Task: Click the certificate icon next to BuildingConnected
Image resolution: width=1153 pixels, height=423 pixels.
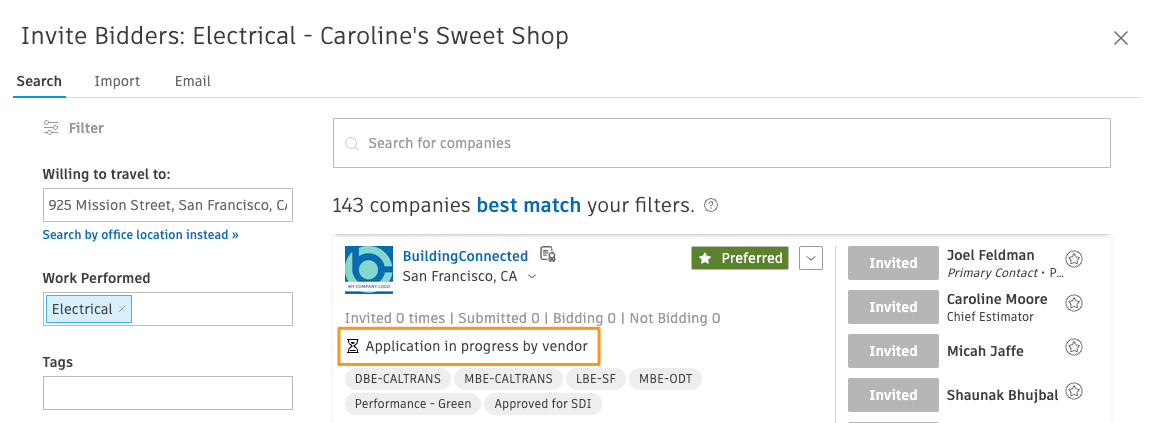Action: tap(547, 255)
